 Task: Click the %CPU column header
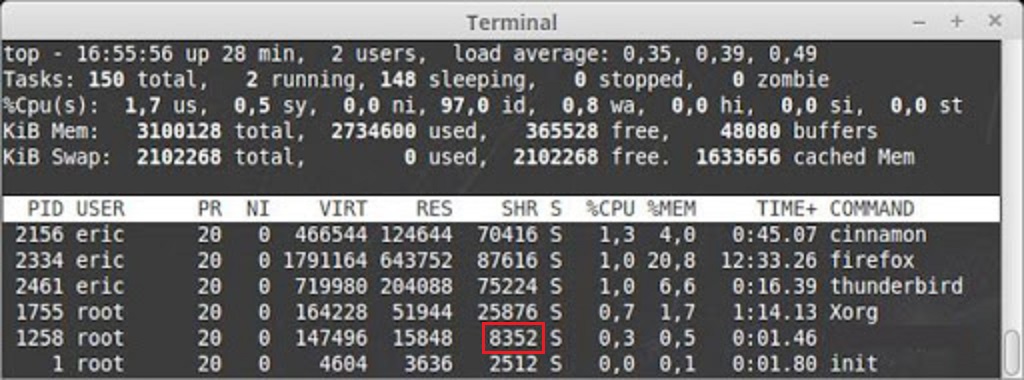click(610, 209)
